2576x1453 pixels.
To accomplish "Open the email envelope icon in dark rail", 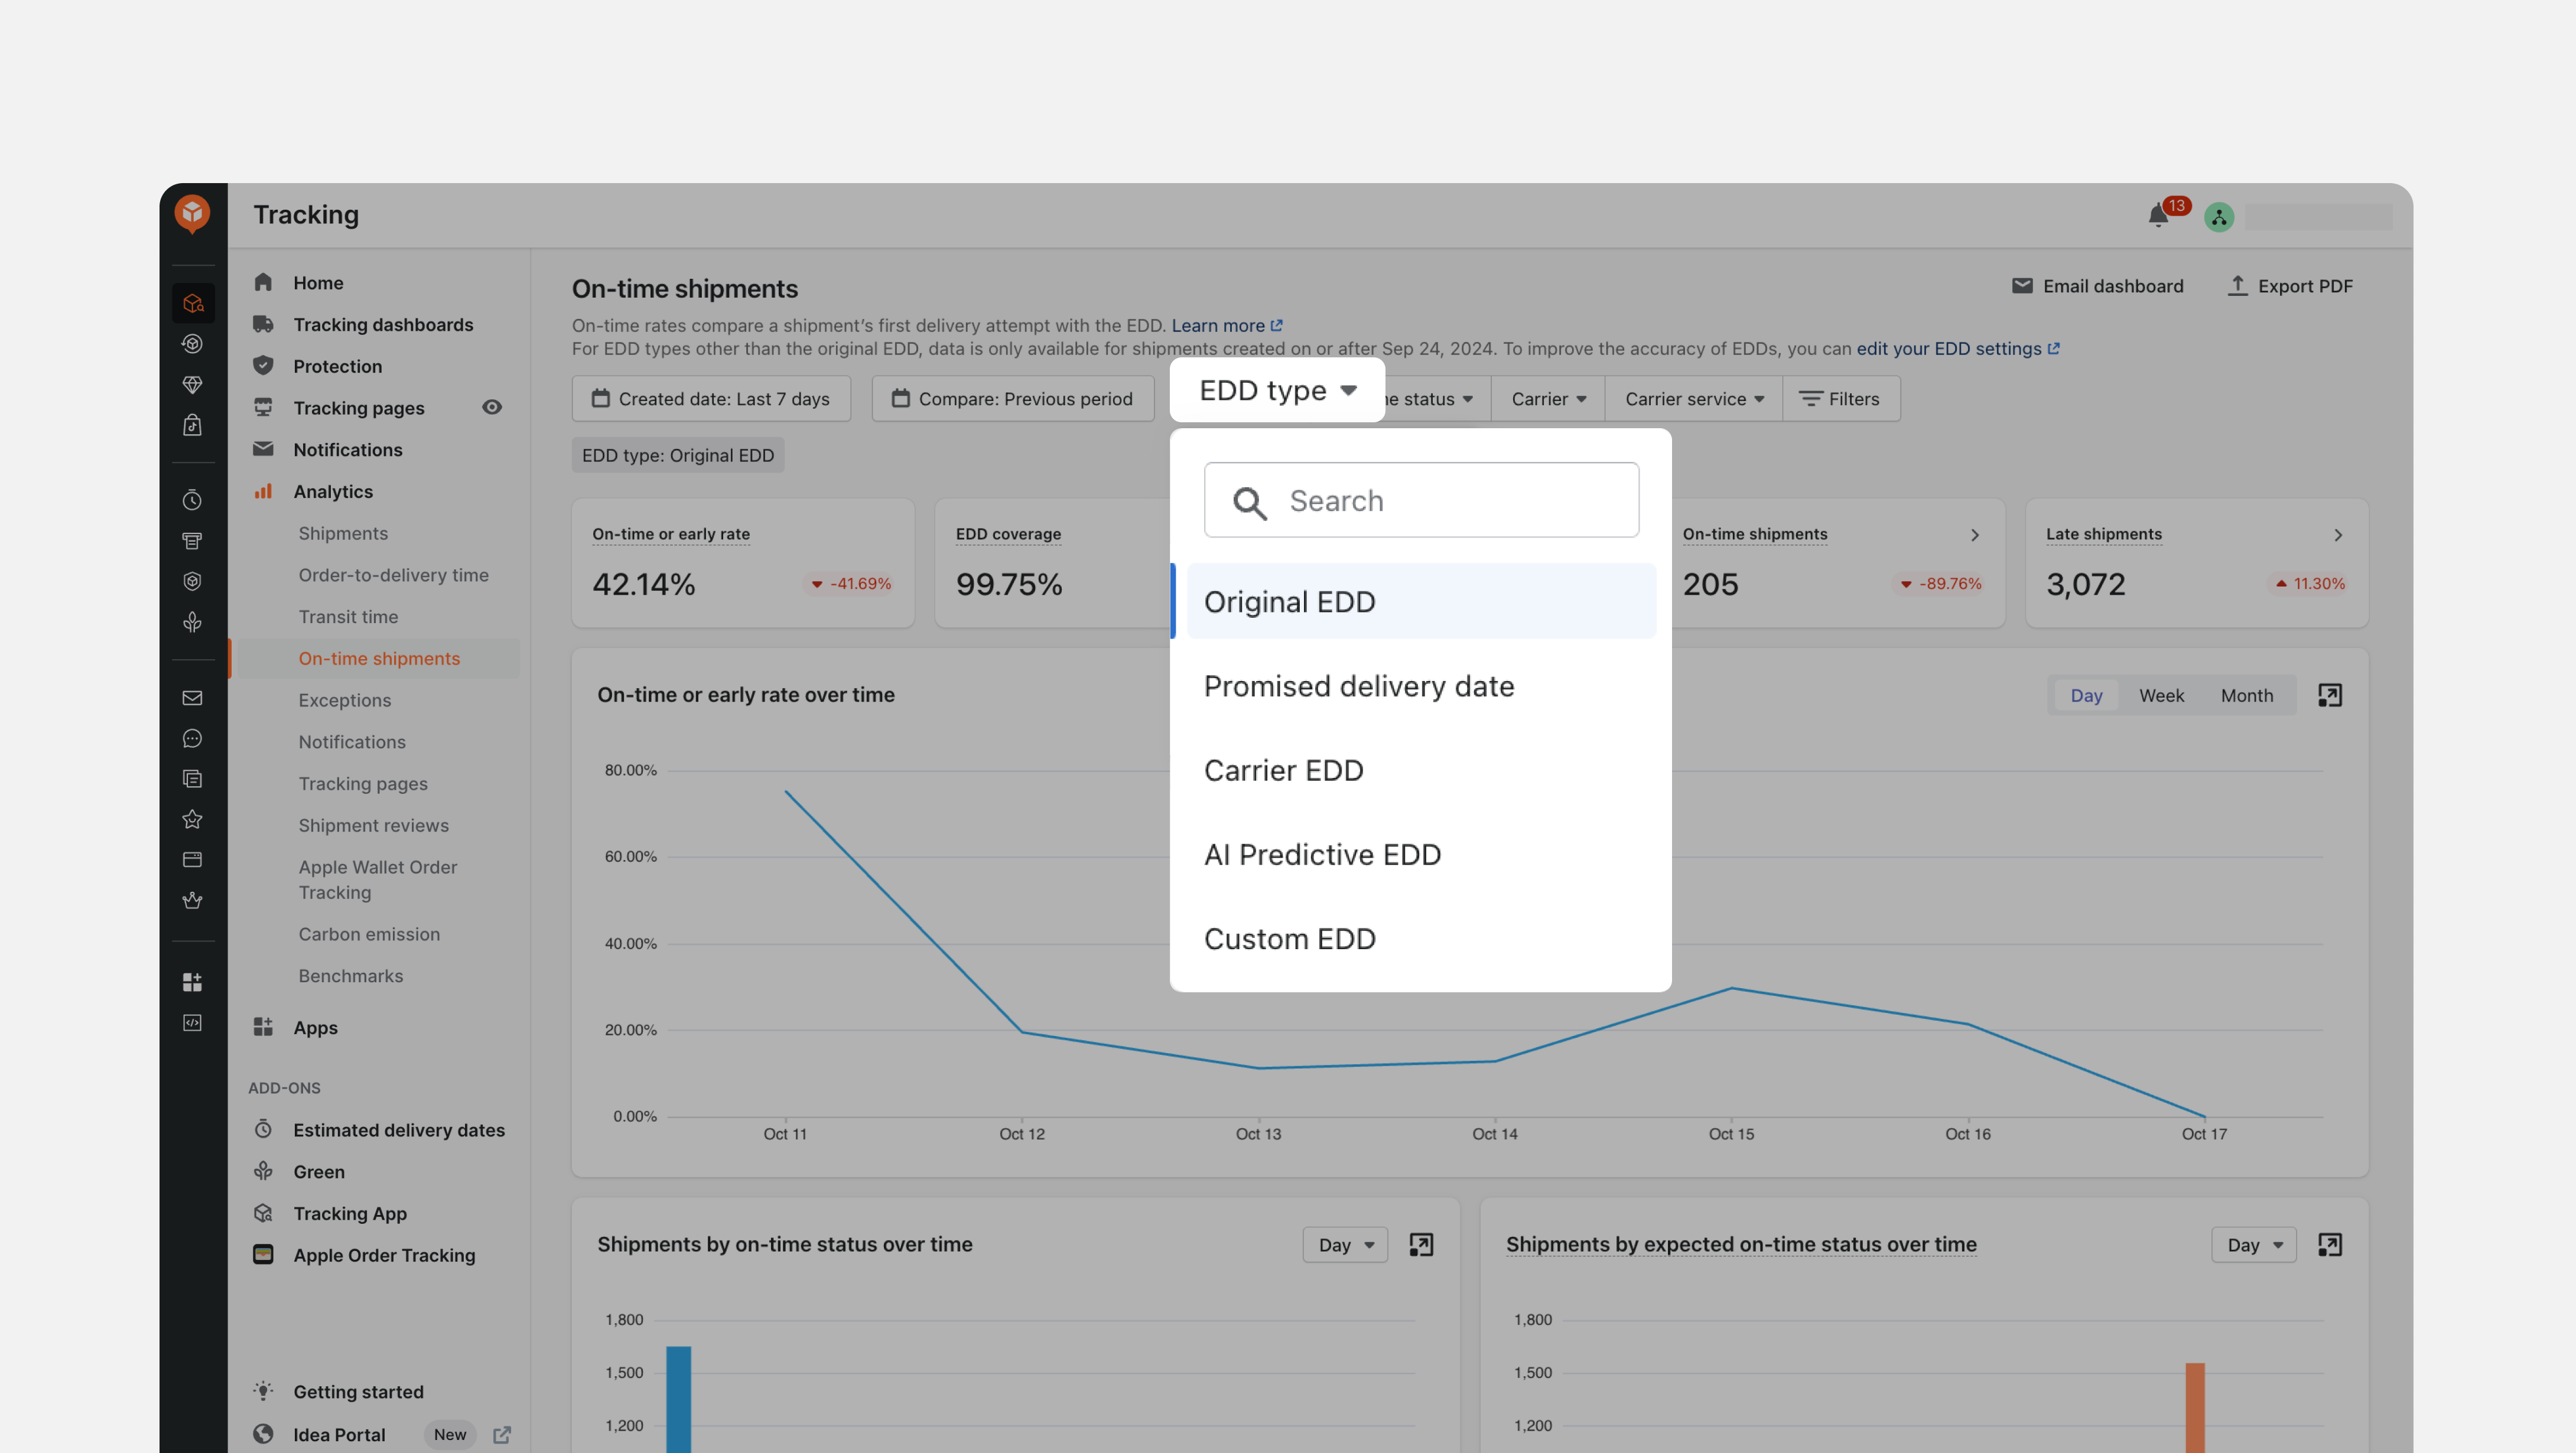I will click(193, 698).
